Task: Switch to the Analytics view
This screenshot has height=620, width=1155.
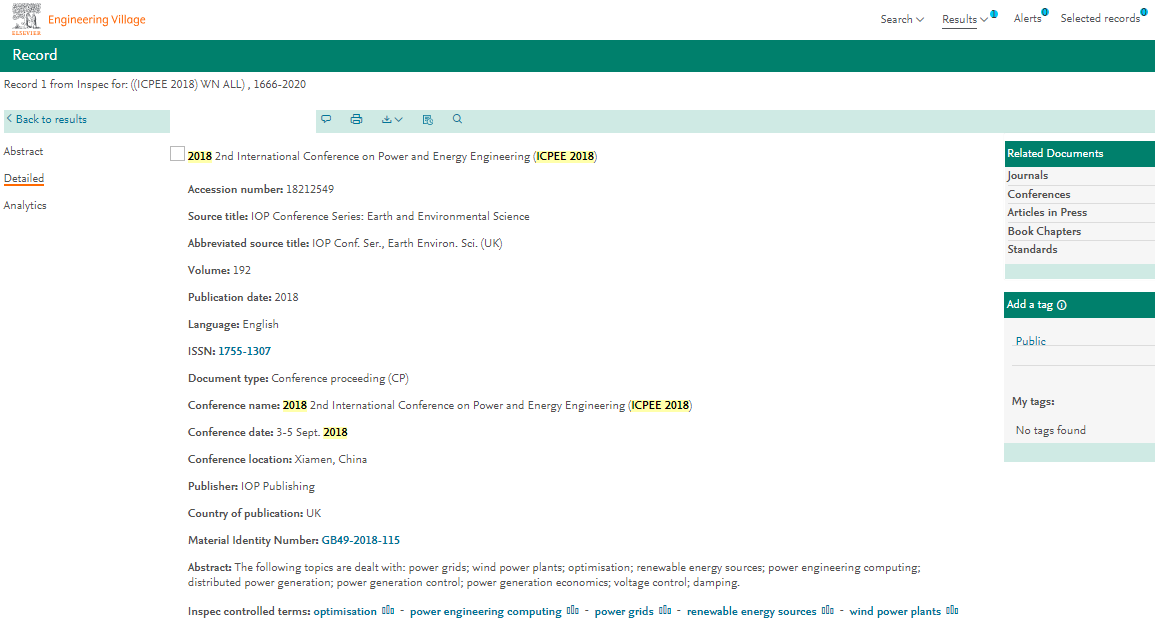Action: 25,205
